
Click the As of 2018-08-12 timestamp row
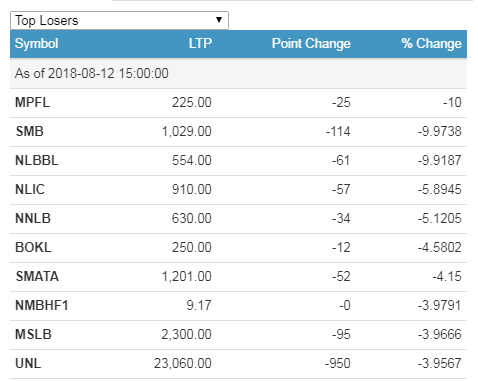point(238,73)
